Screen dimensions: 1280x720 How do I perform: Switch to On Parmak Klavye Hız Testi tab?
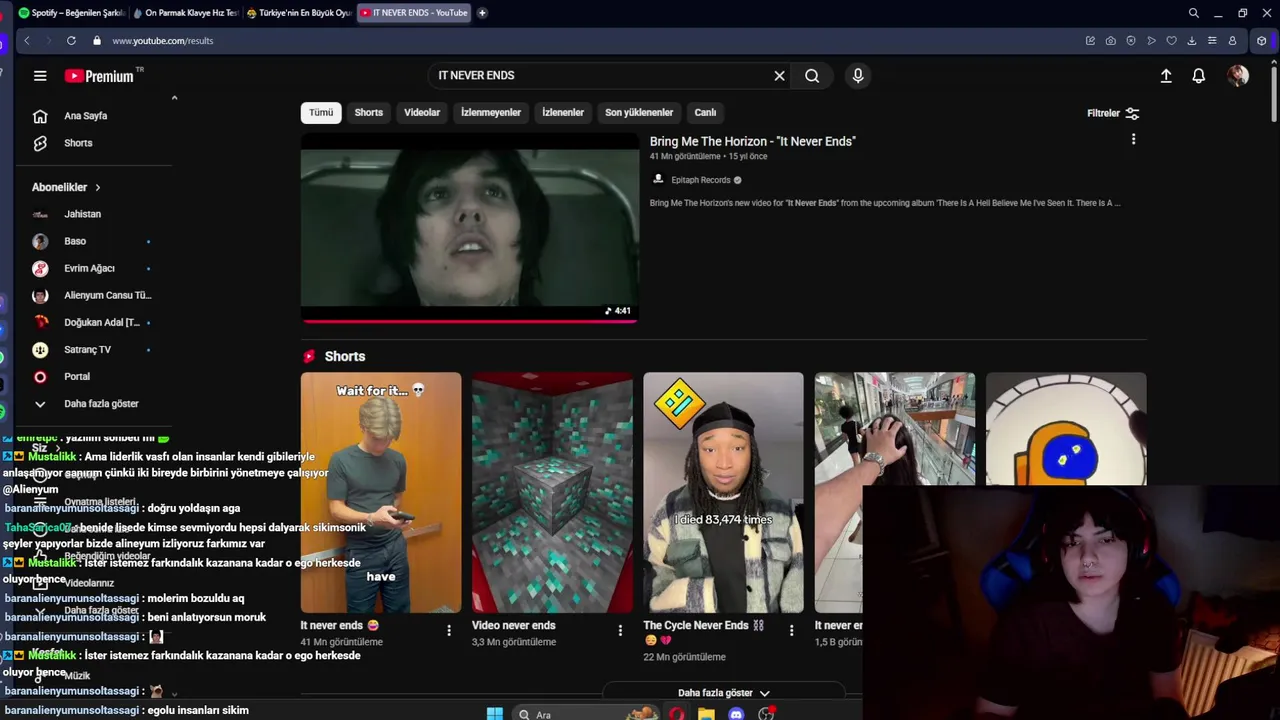186,13
